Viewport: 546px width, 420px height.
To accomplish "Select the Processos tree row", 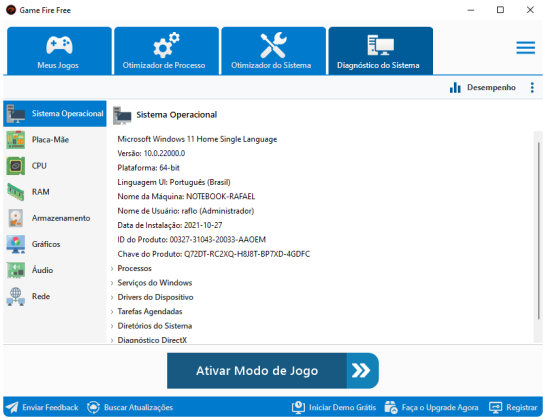I will (x=134, y=269).
